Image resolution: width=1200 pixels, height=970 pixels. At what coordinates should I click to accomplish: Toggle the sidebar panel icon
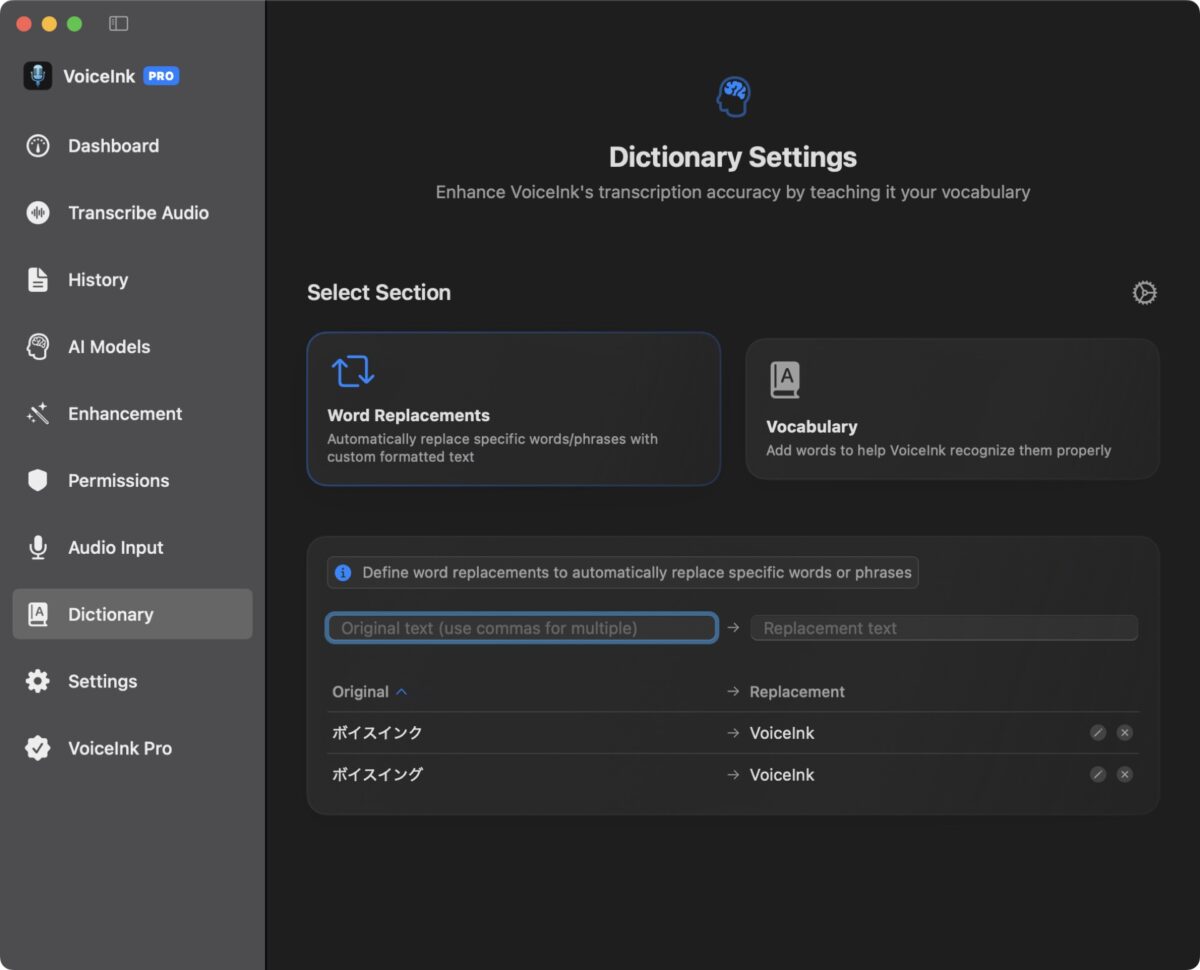tap(118, 23)
